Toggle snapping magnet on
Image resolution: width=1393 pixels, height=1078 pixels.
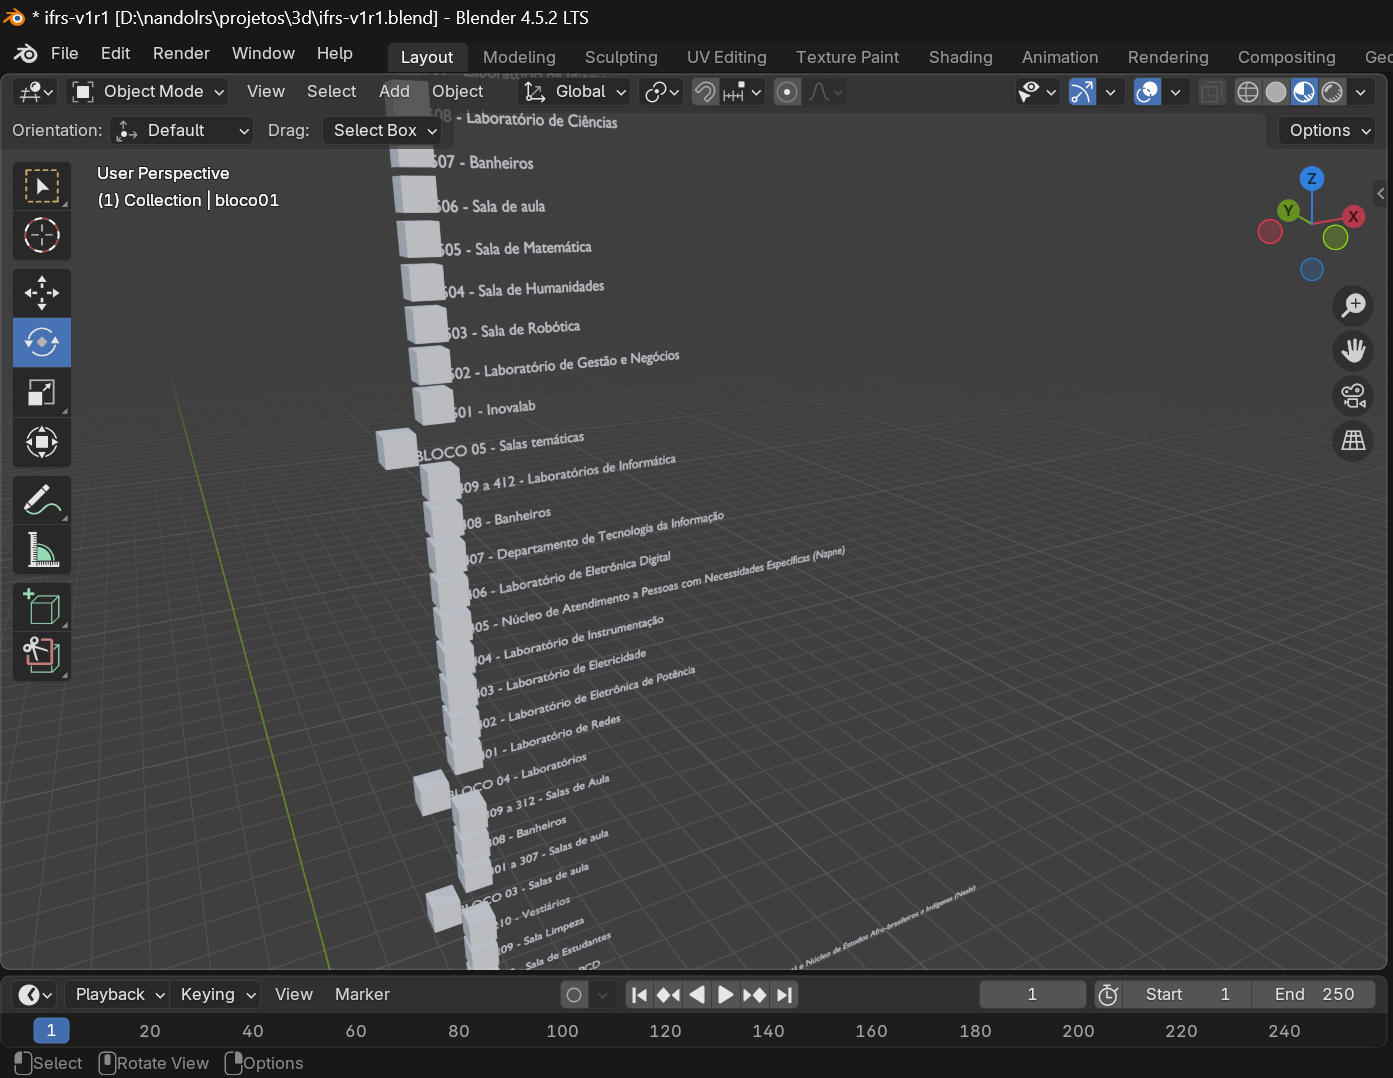705,92
